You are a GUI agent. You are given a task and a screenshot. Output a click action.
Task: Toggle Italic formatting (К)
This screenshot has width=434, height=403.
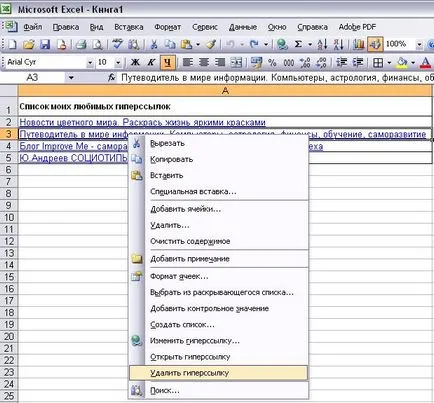pyautogui.click(x=151, y=62)
